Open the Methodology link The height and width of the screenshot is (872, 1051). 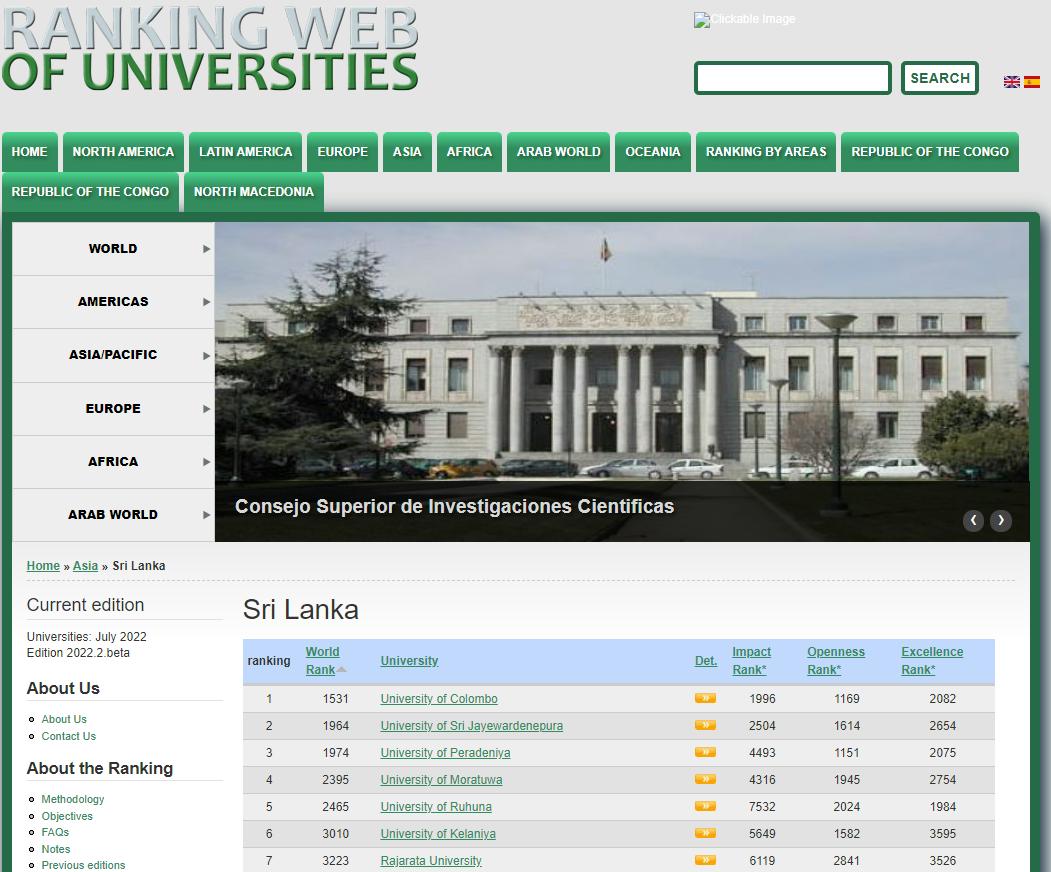[x=72, y=799]
